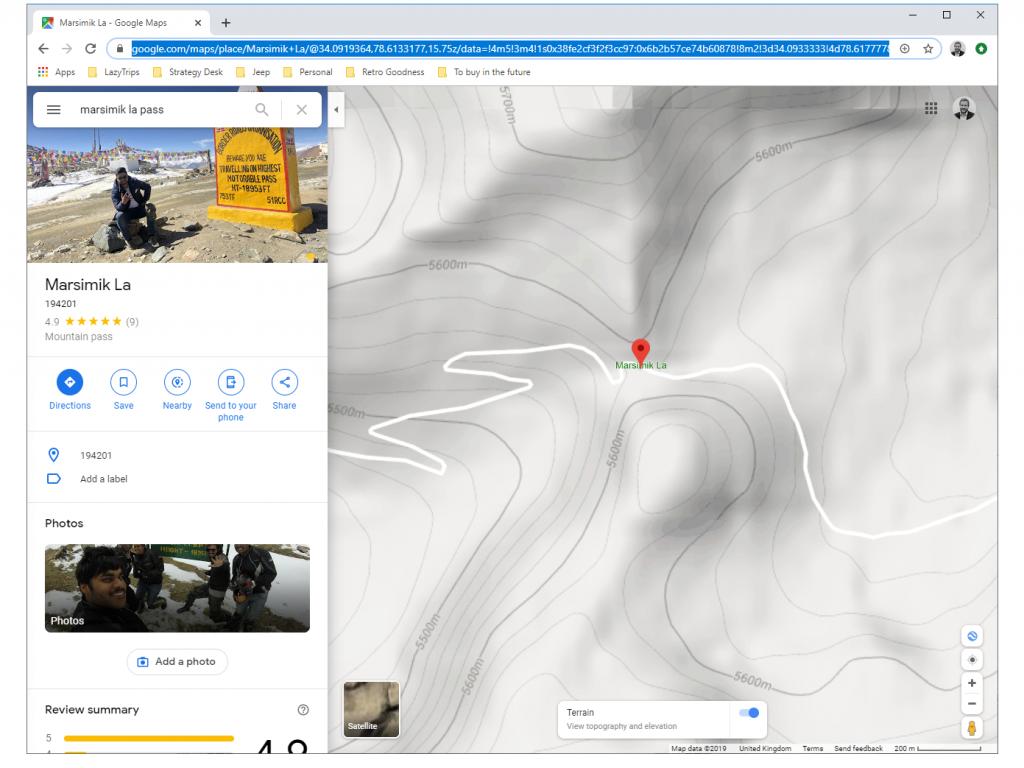Screen dimensions: 1024x768
Task: Click the 200 m scale bar
Action: coord(937,748)
